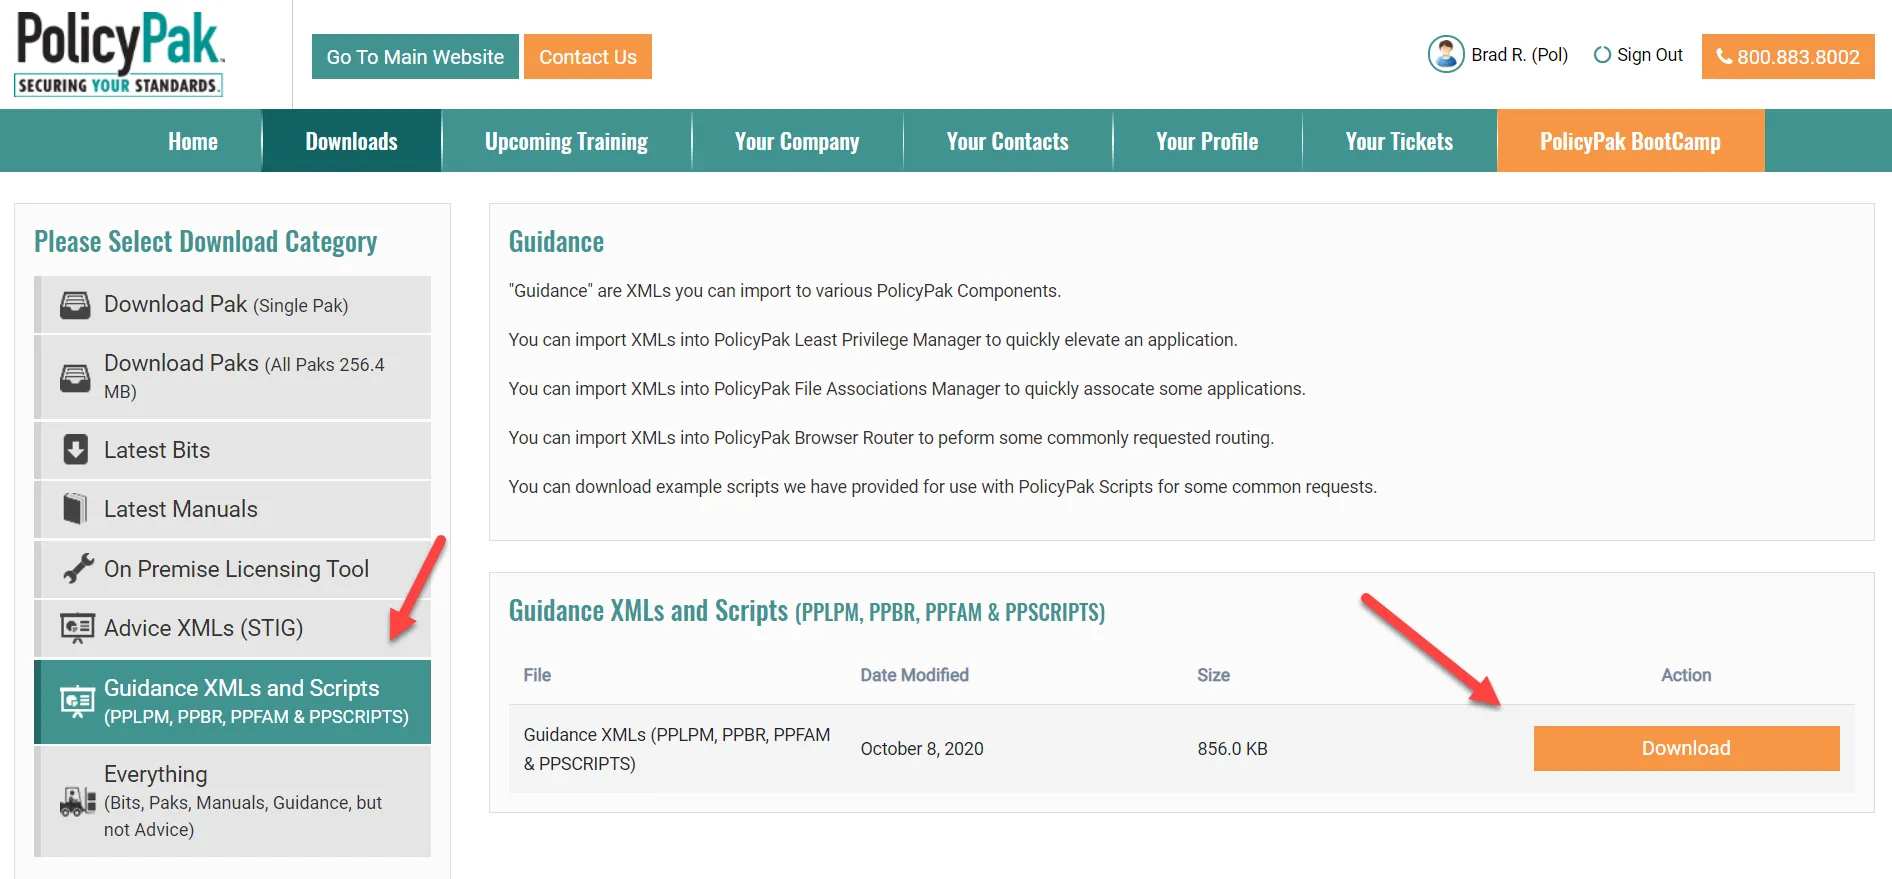Click the Guidance XMLs and Scripts table heading
The width and height of the screenshot is (1892, 879).
(807, 611)
